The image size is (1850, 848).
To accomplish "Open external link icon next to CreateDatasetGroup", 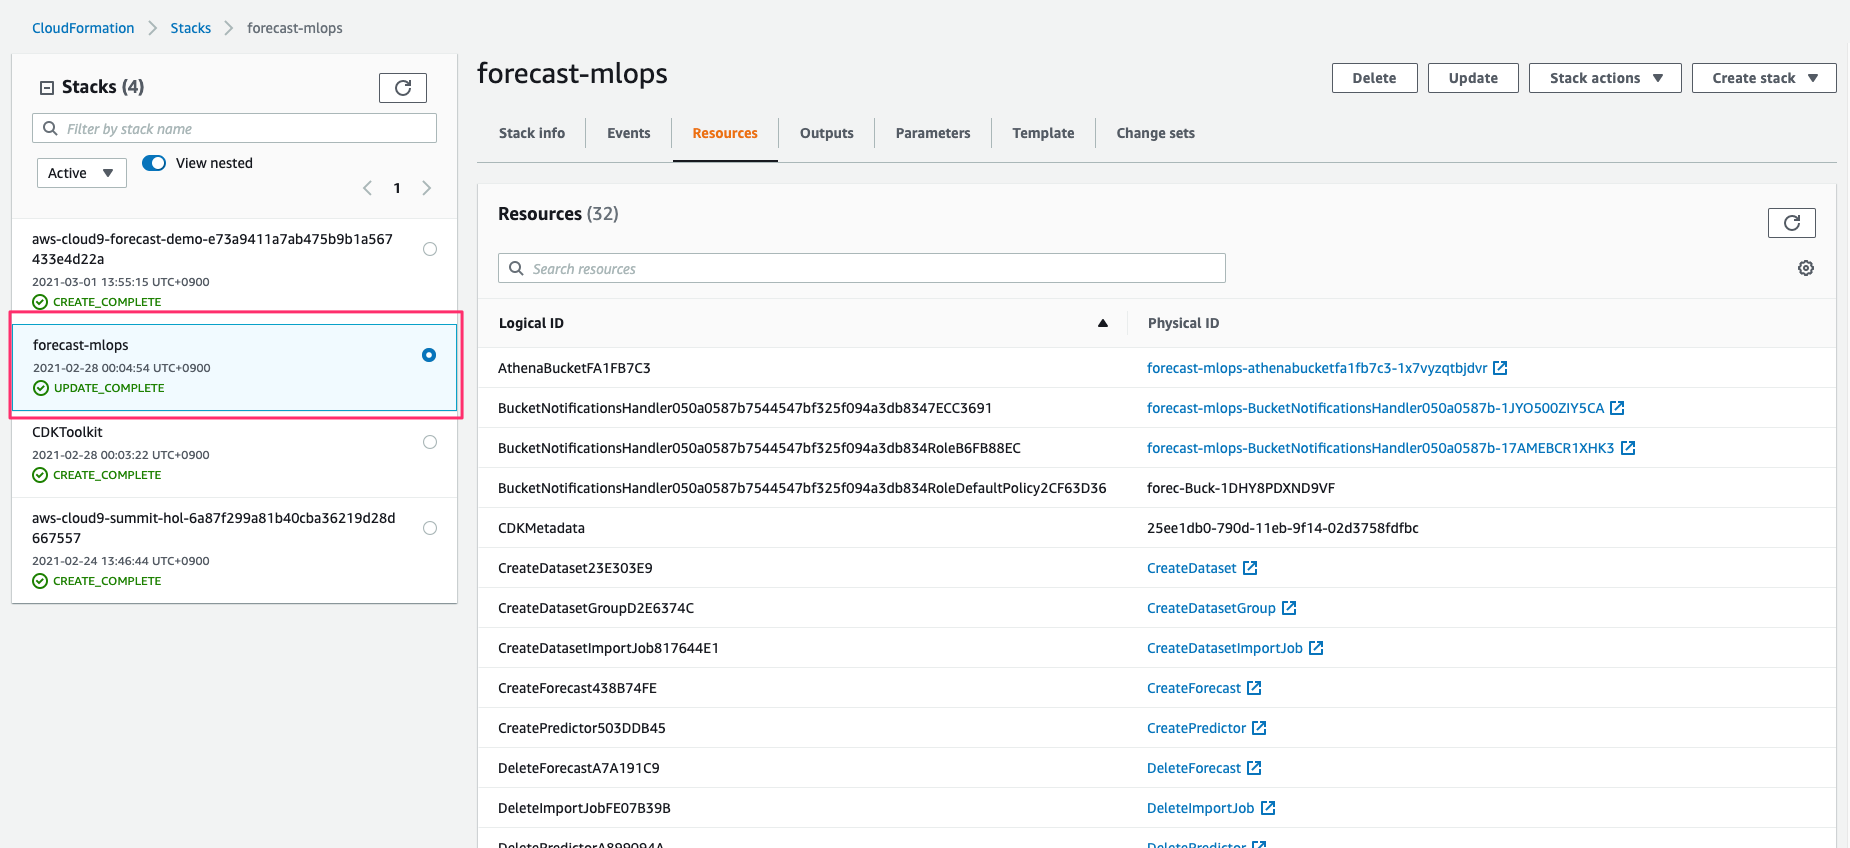I will [x=1289, y=608].
